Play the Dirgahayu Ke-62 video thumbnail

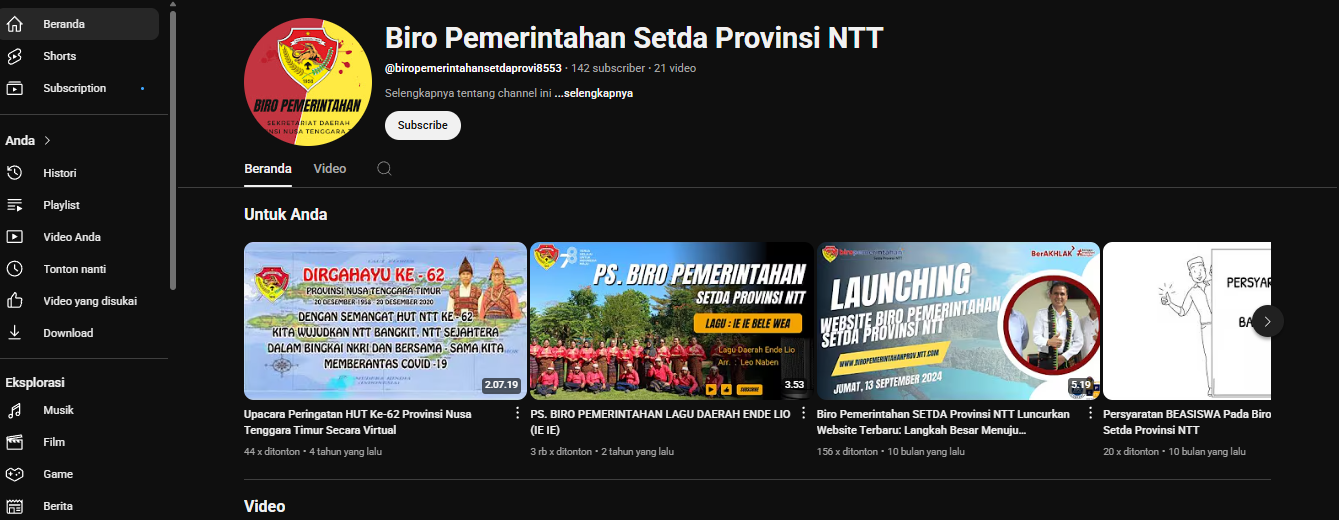385,321
